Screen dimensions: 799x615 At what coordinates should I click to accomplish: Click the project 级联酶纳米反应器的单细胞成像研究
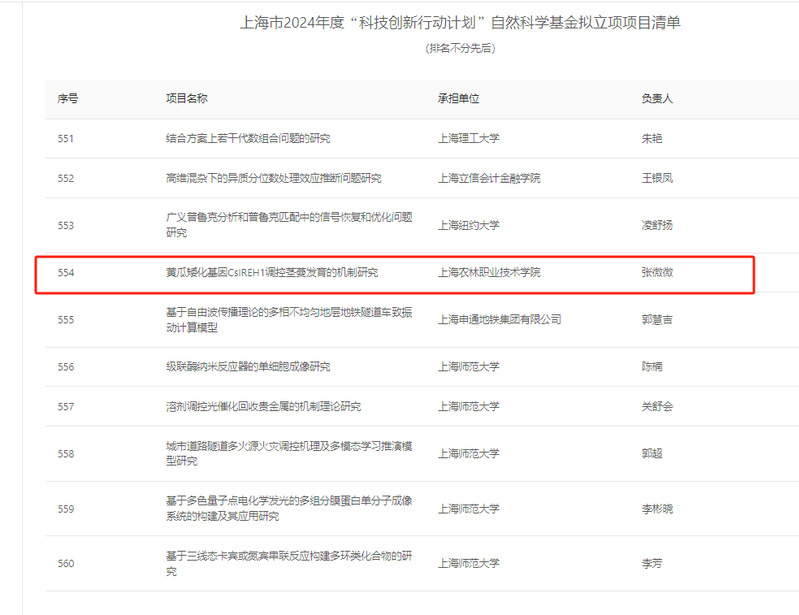[x=247, y=367]
